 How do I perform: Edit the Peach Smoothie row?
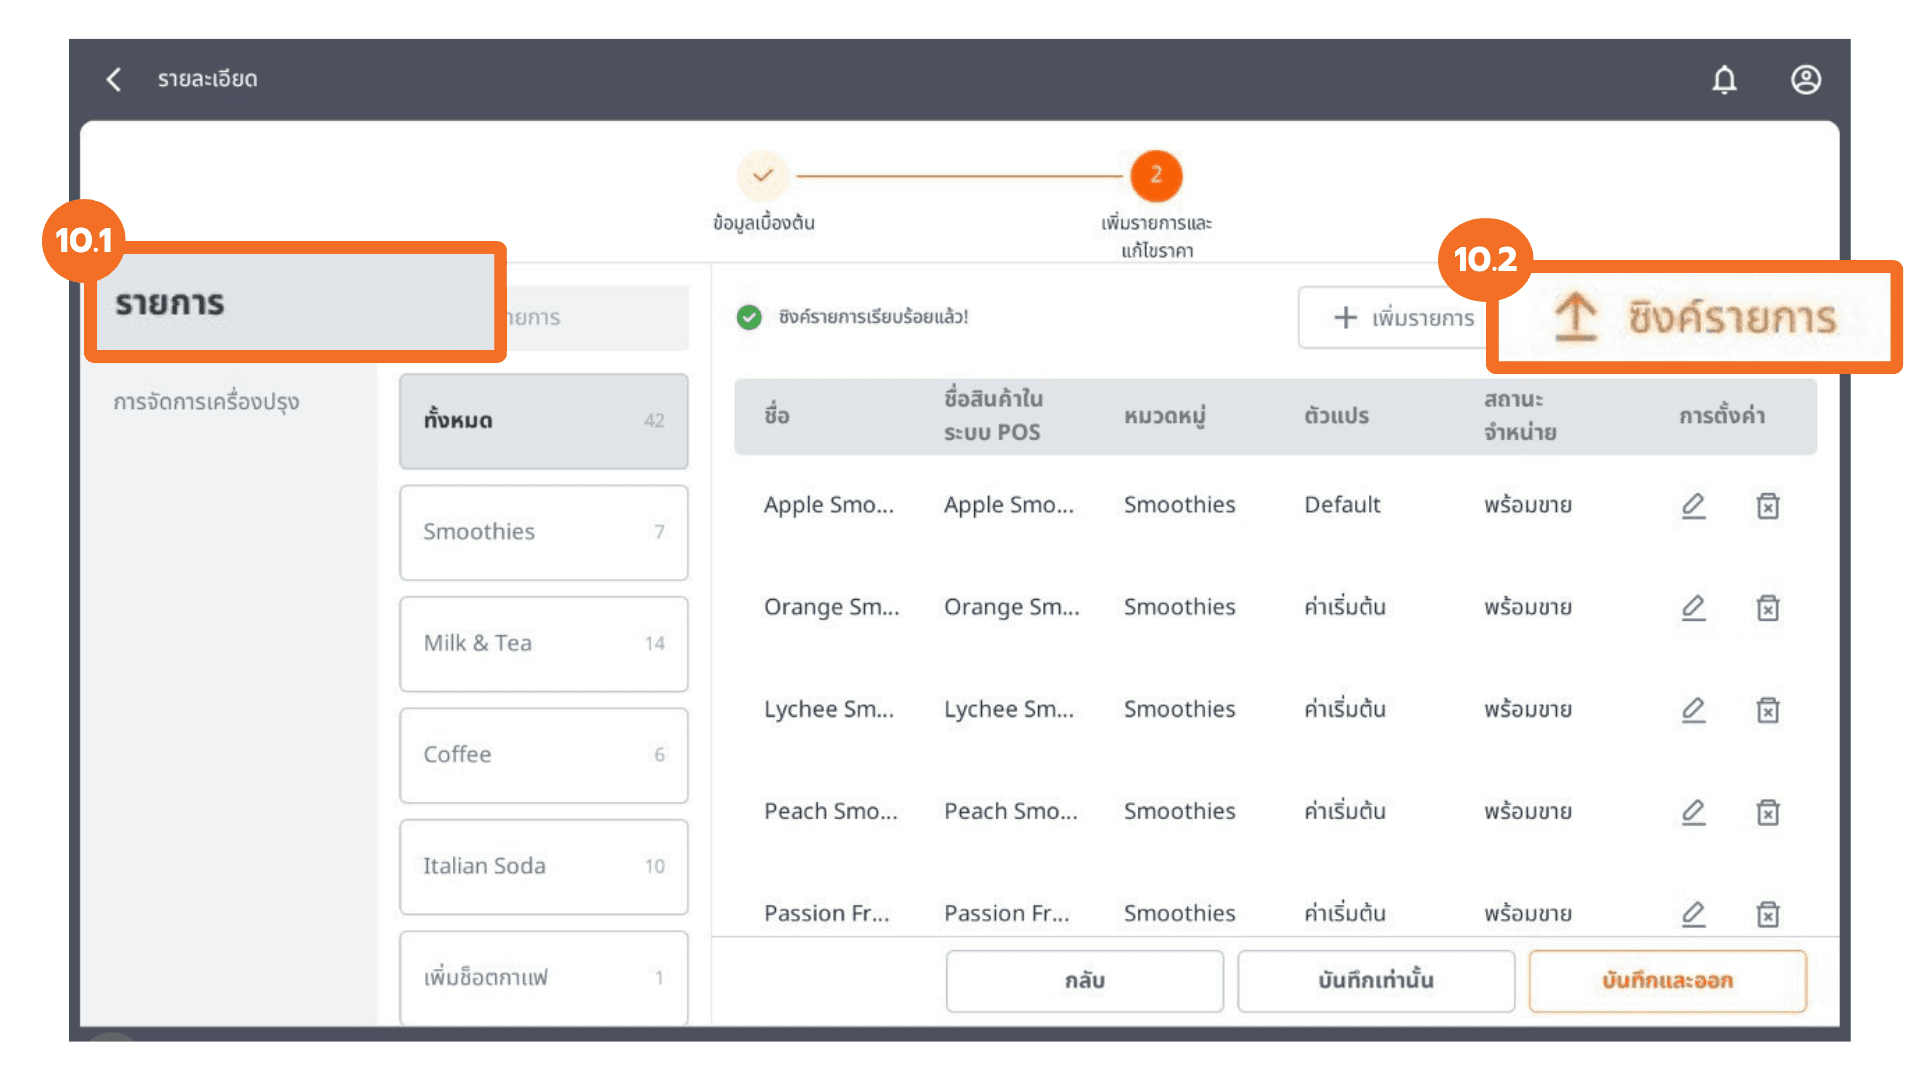tap(1693, 812)
